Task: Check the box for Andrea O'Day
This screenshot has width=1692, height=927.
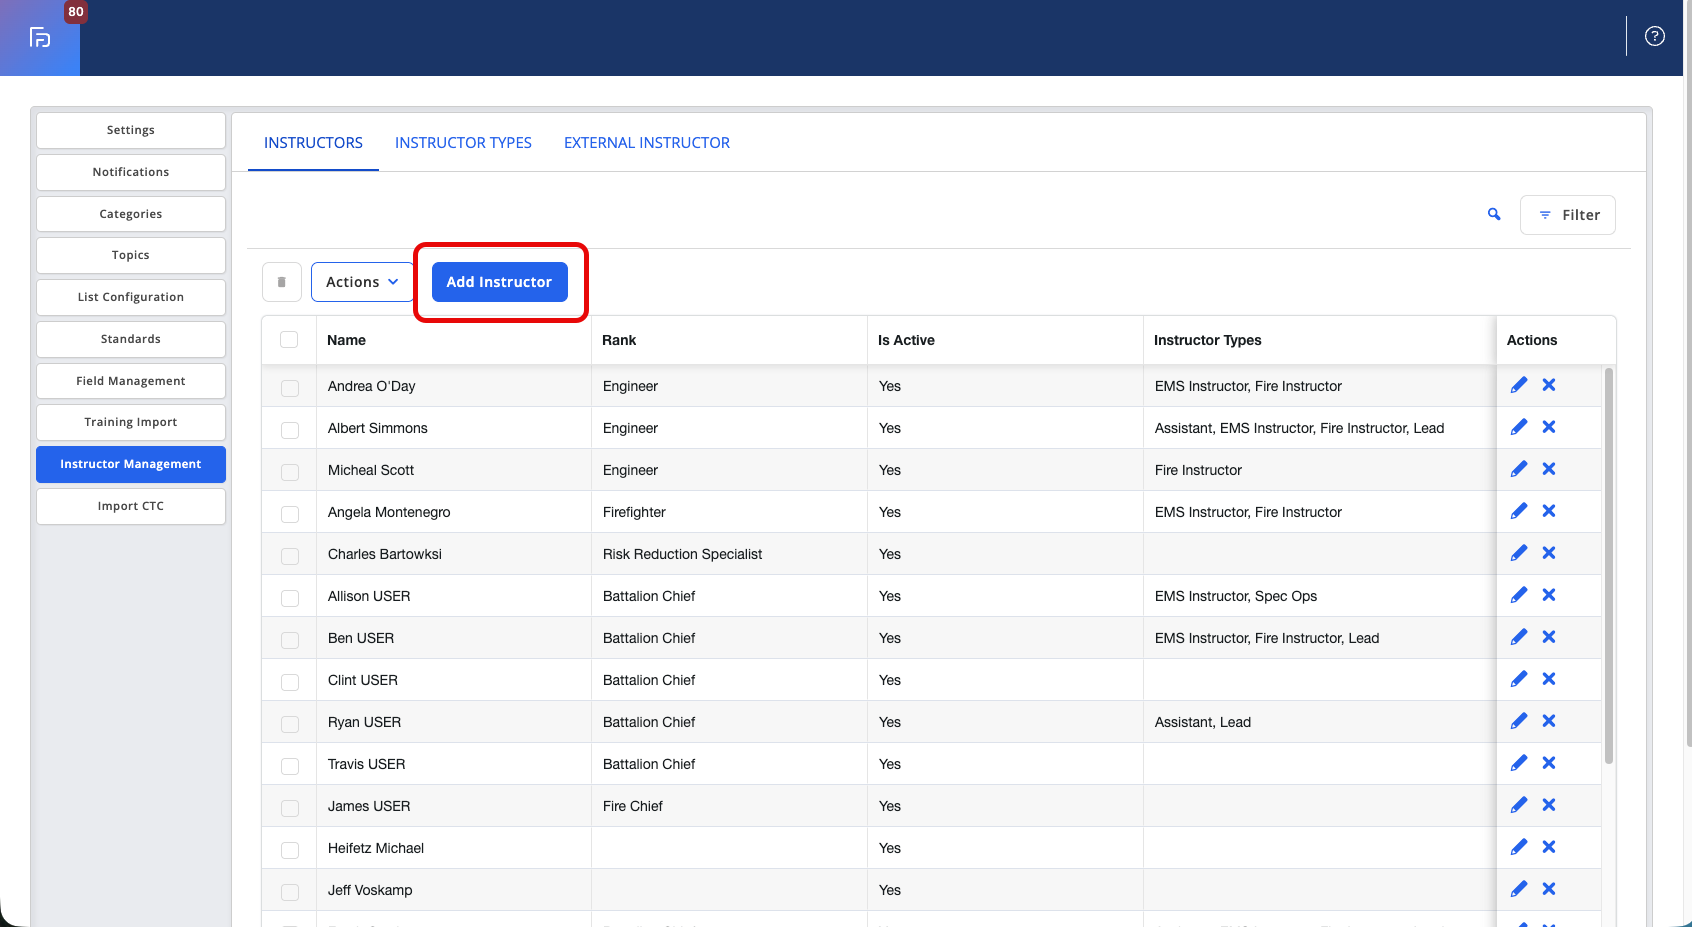Action: click(290, 388)
